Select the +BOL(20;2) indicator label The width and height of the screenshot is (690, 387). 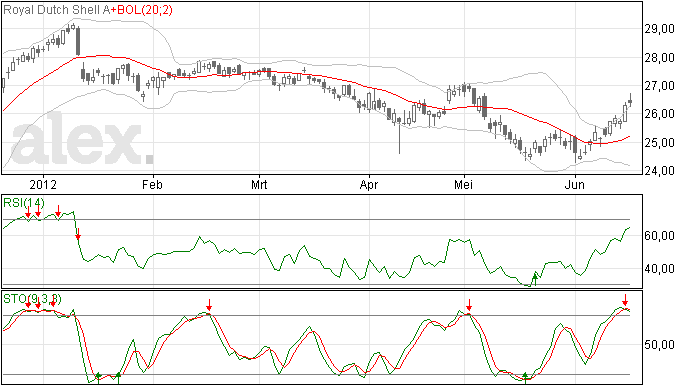tap(142, 10)
